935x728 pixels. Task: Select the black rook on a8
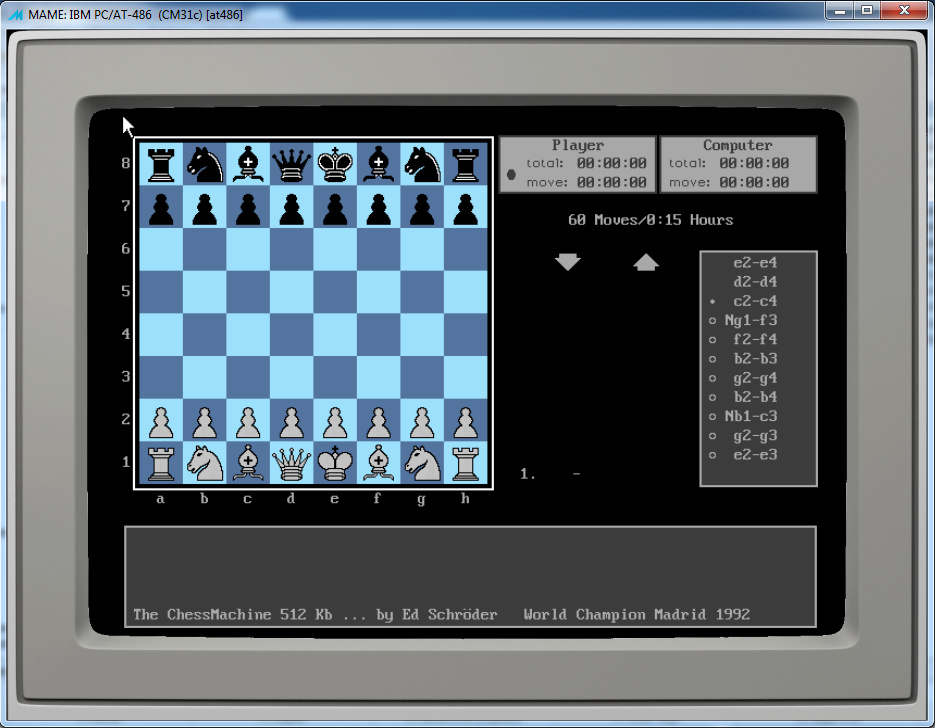tap(161, 164)
